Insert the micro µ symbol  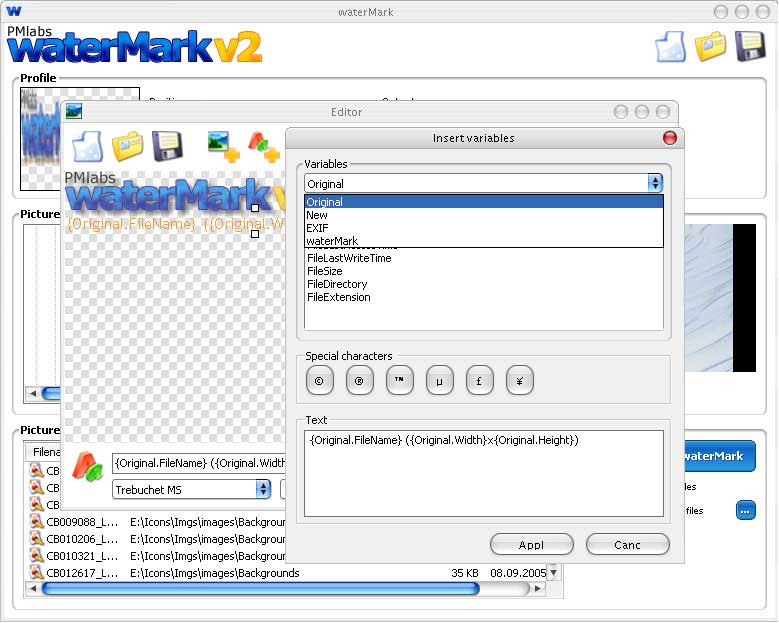439,381
